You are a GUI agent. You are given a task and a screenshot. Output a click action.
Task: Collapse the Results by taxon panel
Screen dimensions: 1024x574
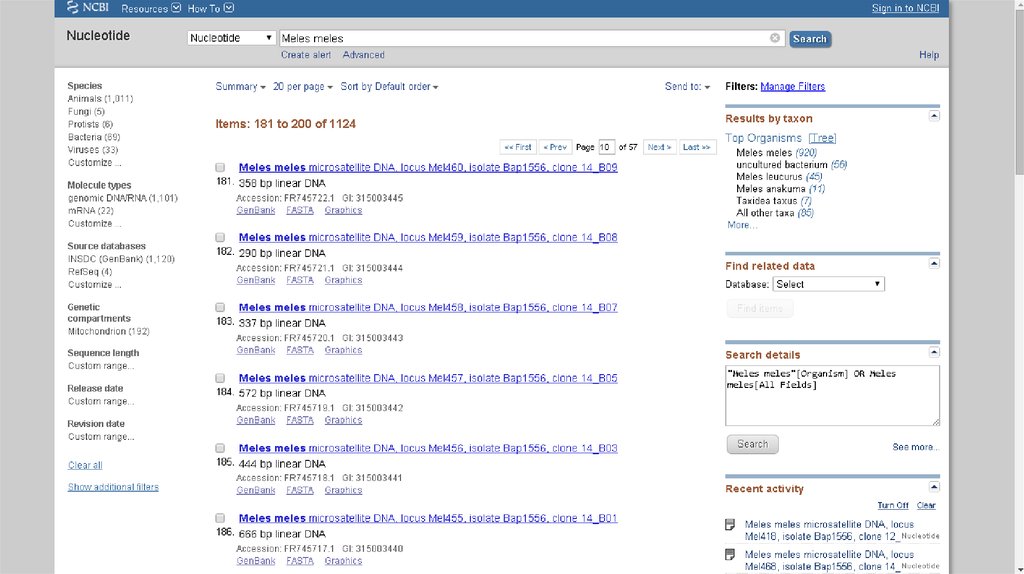(x=934, y=116)
